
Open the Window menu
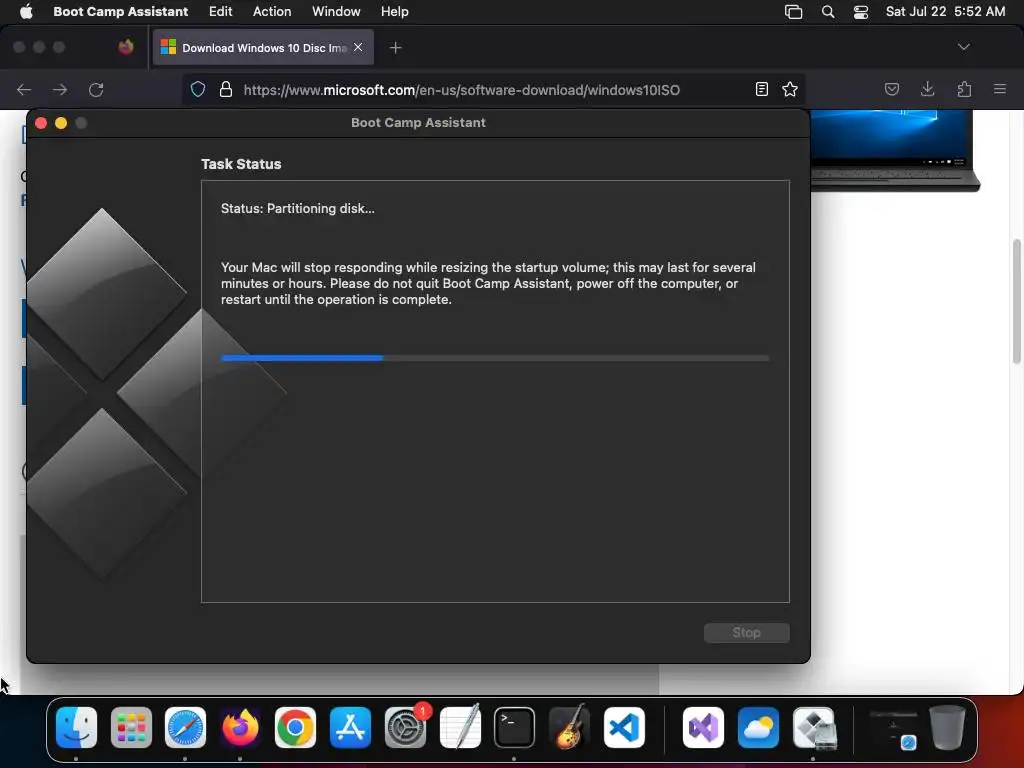336,11
